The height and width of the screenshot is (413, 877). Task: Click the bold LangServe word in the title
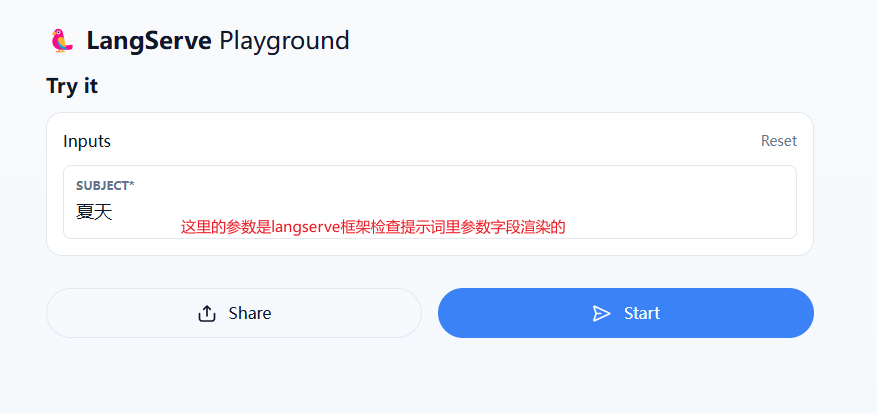149,41
